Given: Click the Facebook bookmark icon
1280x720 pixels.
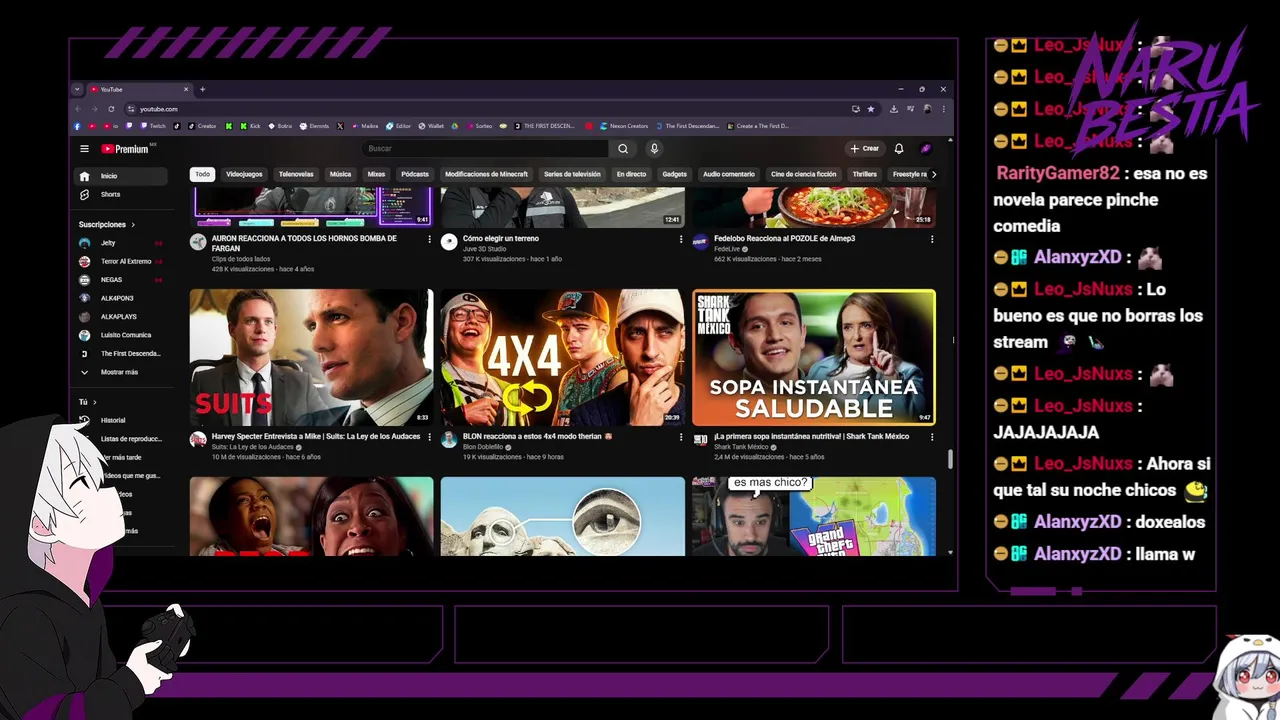Looking at the screenshot, I should click(x=78, y=126).
